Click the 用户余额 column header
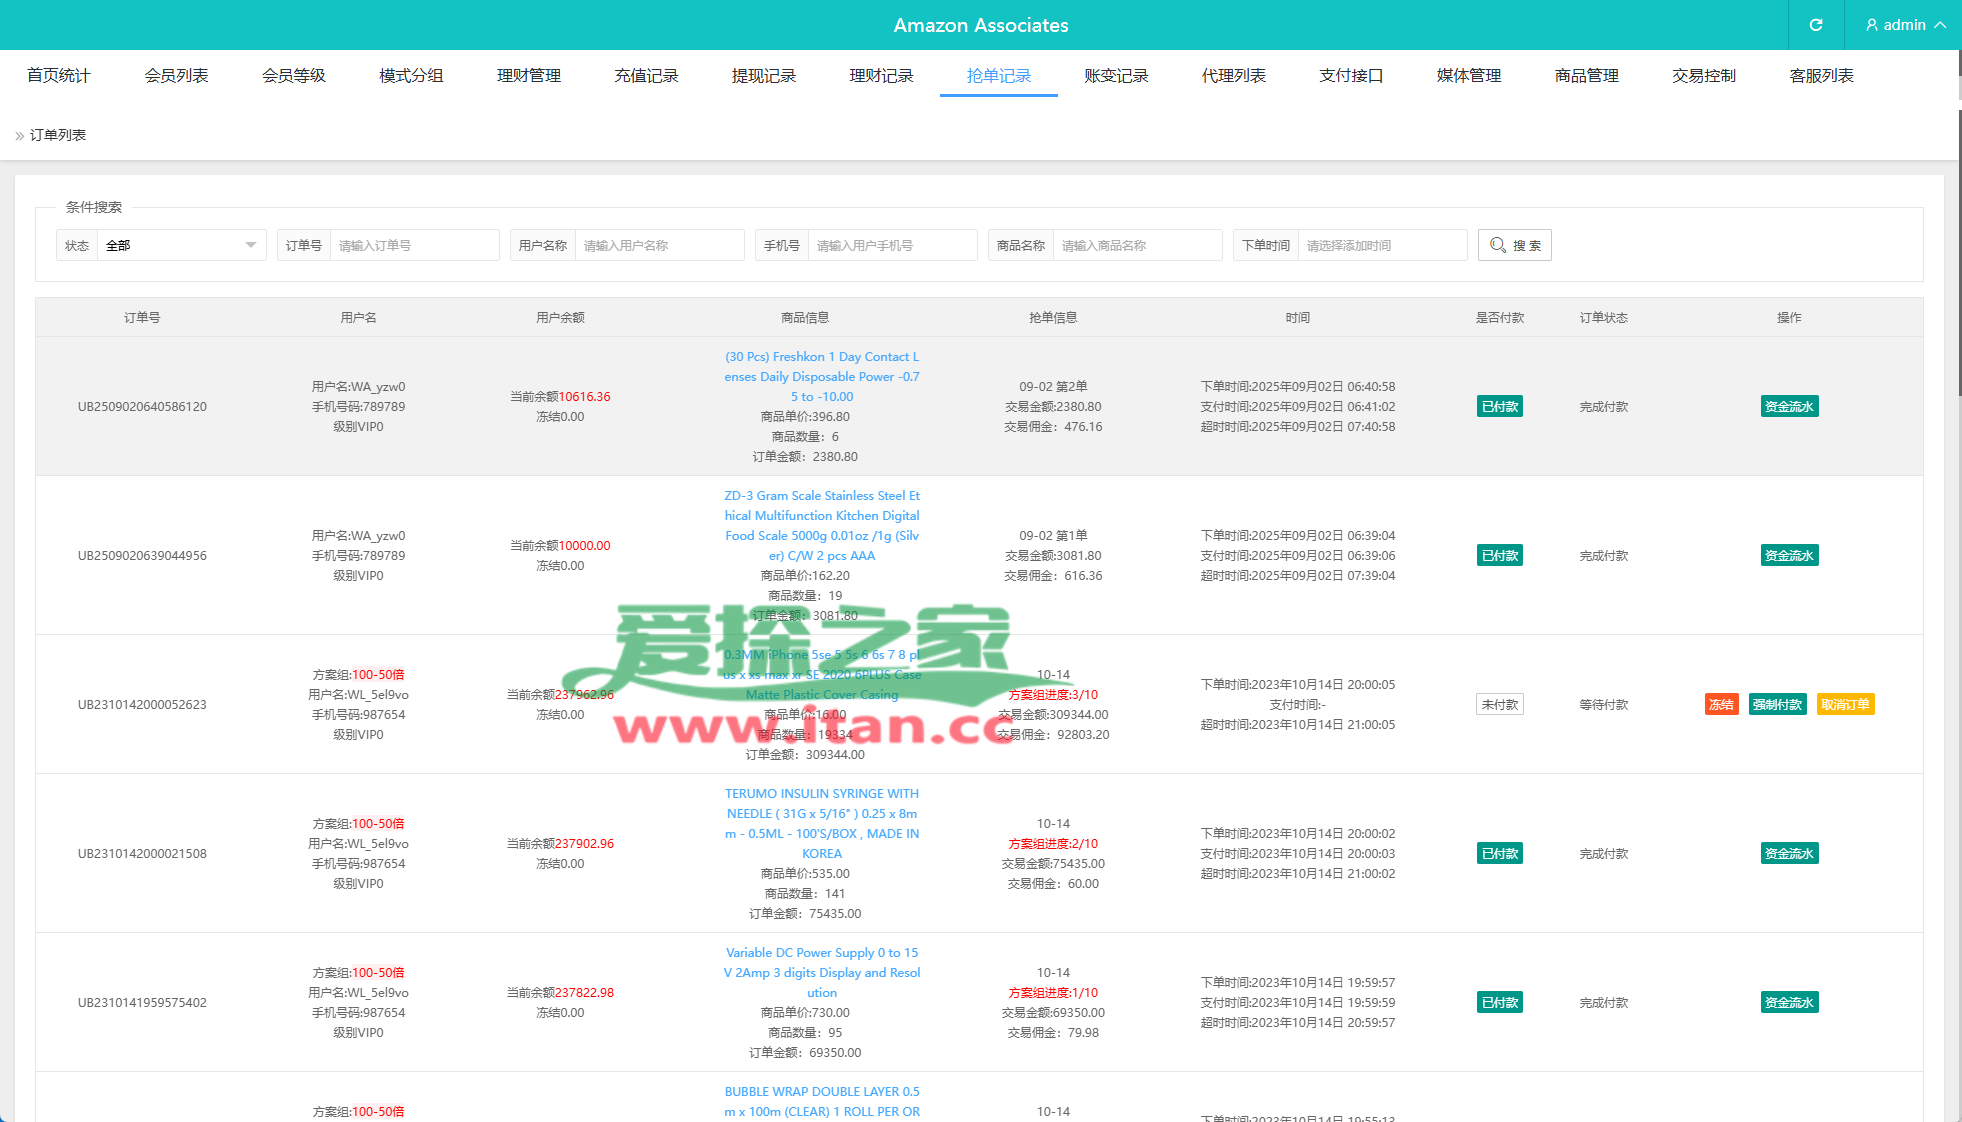Screen dimensions: 1962x1122 pos(560,317)
